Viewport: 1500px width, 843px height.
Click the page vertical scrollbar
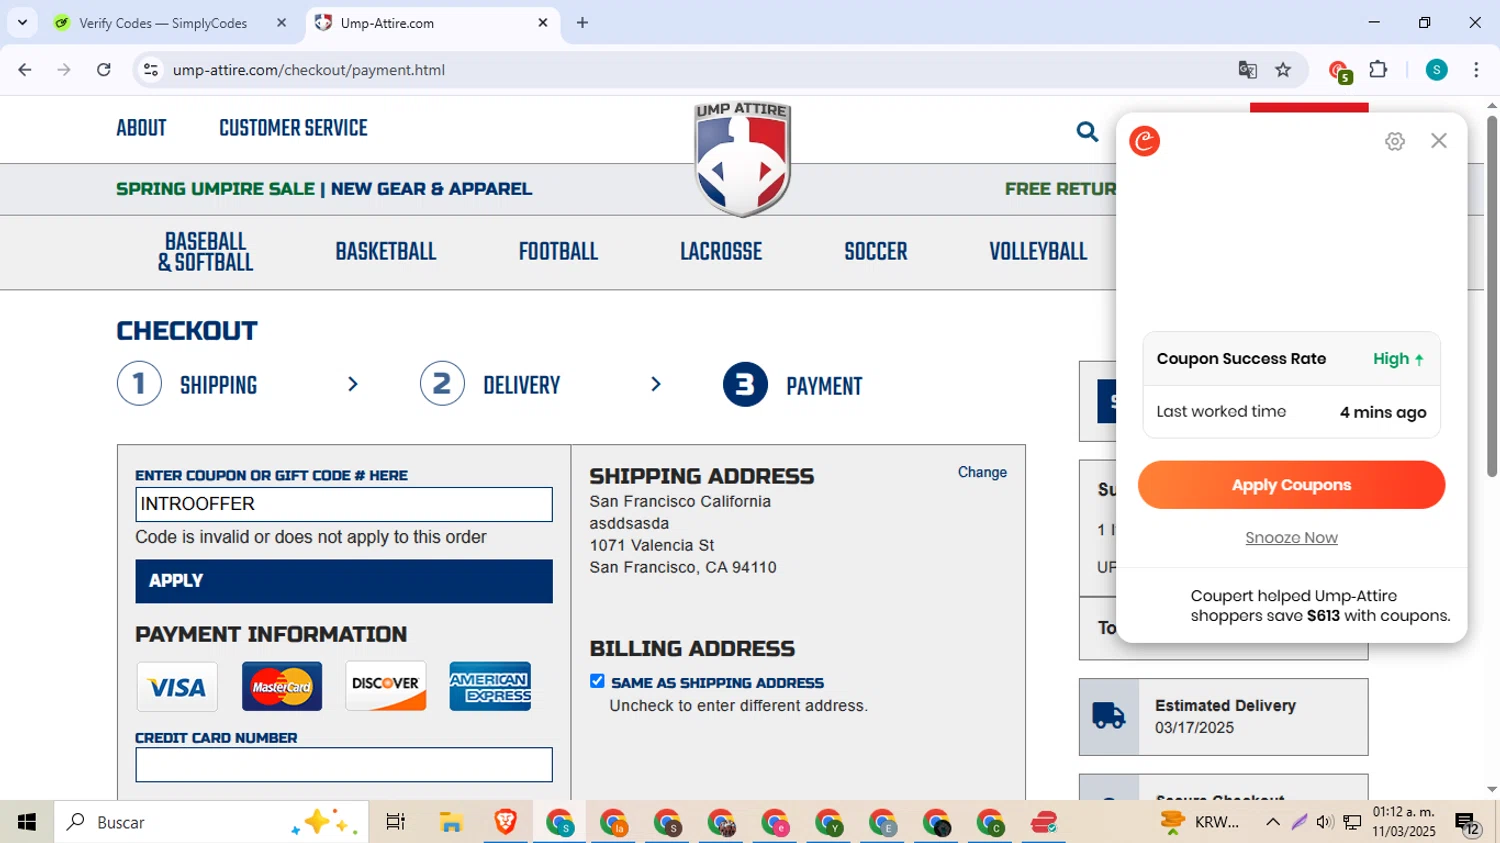pos(1491,296)
